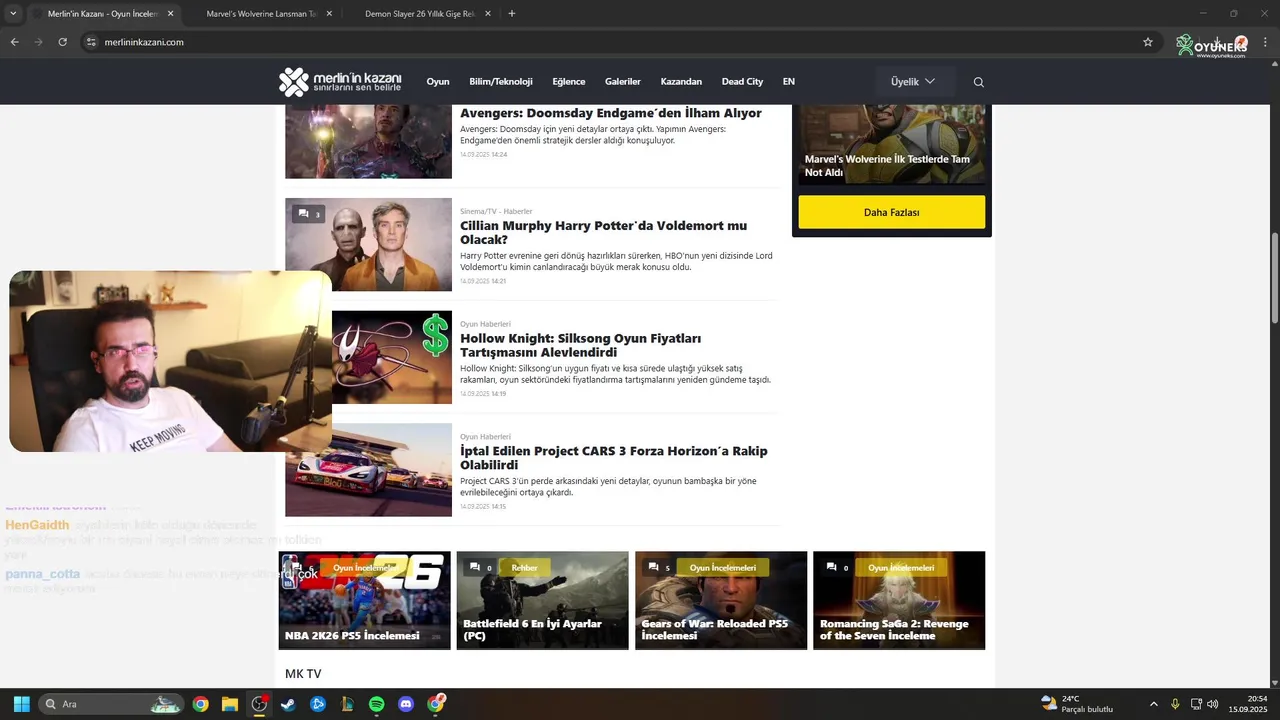This screenshot has height=720, width=1280.
Task: Launch Google Chrome from the taskbar
Action: (x=201, y=704)
